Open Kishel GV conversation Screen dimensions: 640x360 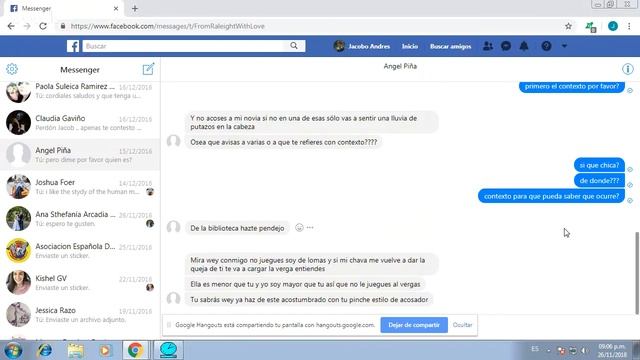point(80,282)
